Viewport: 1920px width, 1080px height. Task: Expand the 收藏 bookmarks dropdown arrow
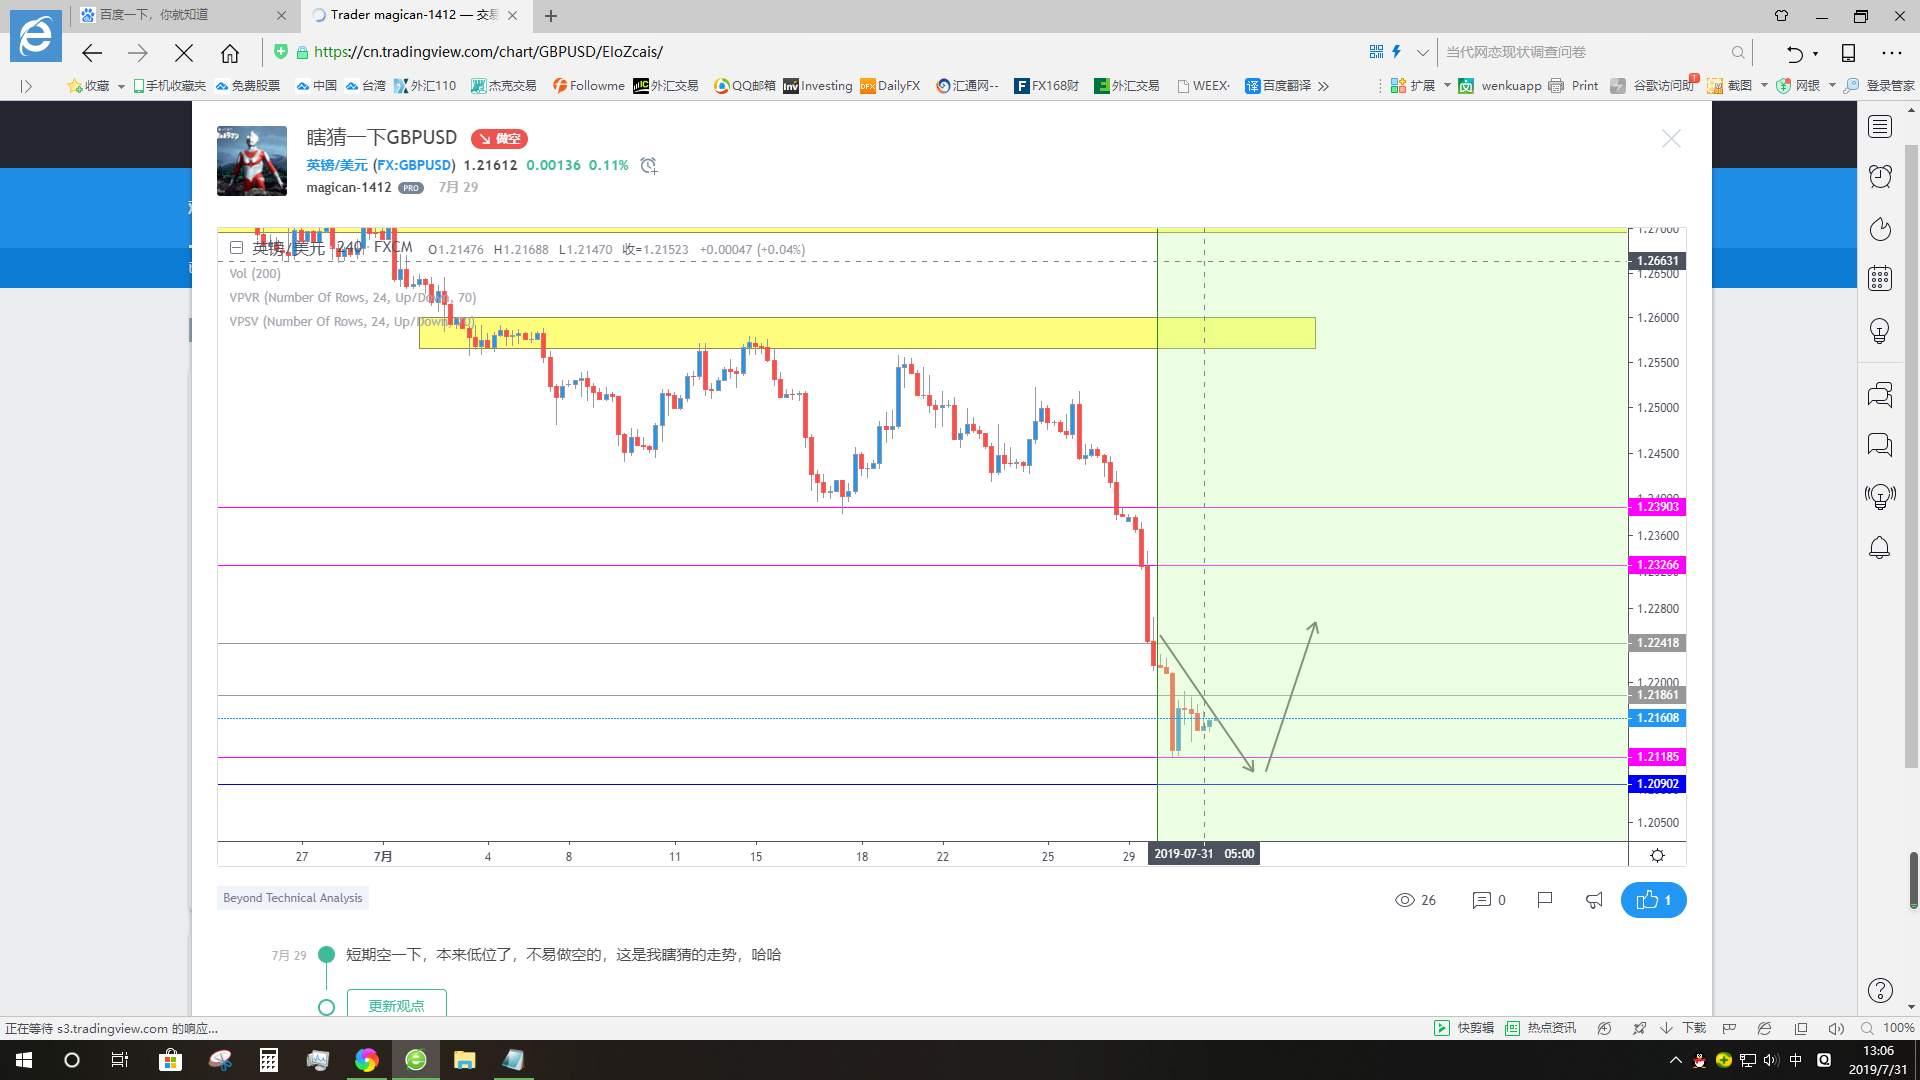pyautogui.click(x=121, y=86)
